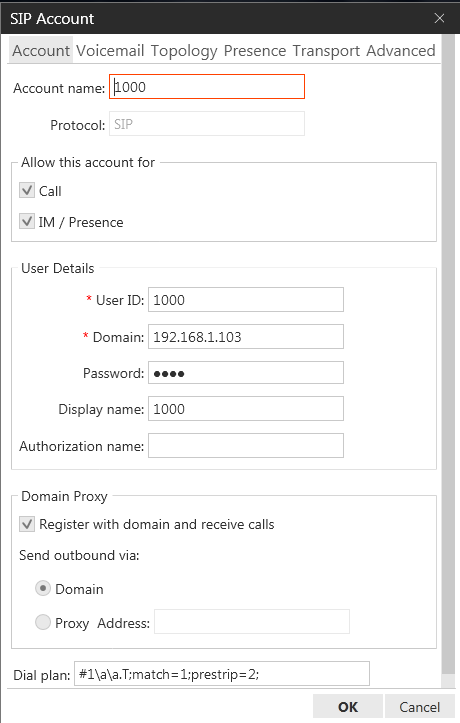Select the Password field
Viewport: 460px width, 723px height.
pos(246,373)
